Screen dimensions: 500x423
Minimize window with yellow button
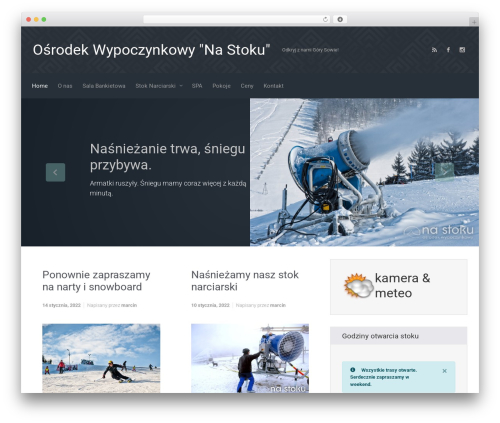[36, 19]
